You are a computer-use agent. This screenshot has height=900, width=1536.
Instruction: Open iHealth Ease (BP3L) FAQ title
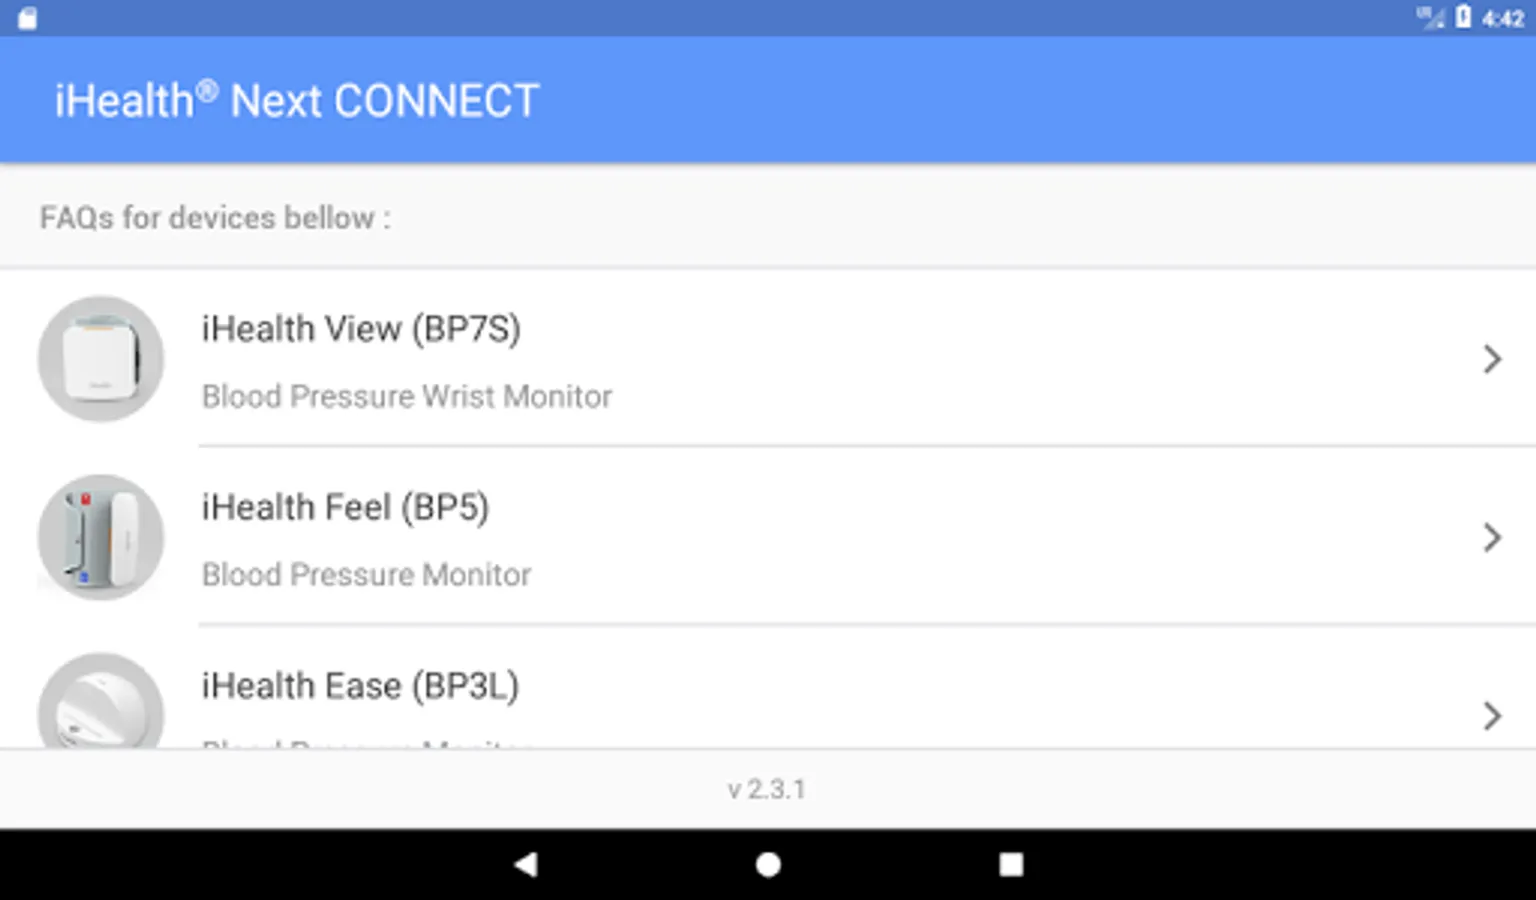pyautogui.click(x=360, y=686)
